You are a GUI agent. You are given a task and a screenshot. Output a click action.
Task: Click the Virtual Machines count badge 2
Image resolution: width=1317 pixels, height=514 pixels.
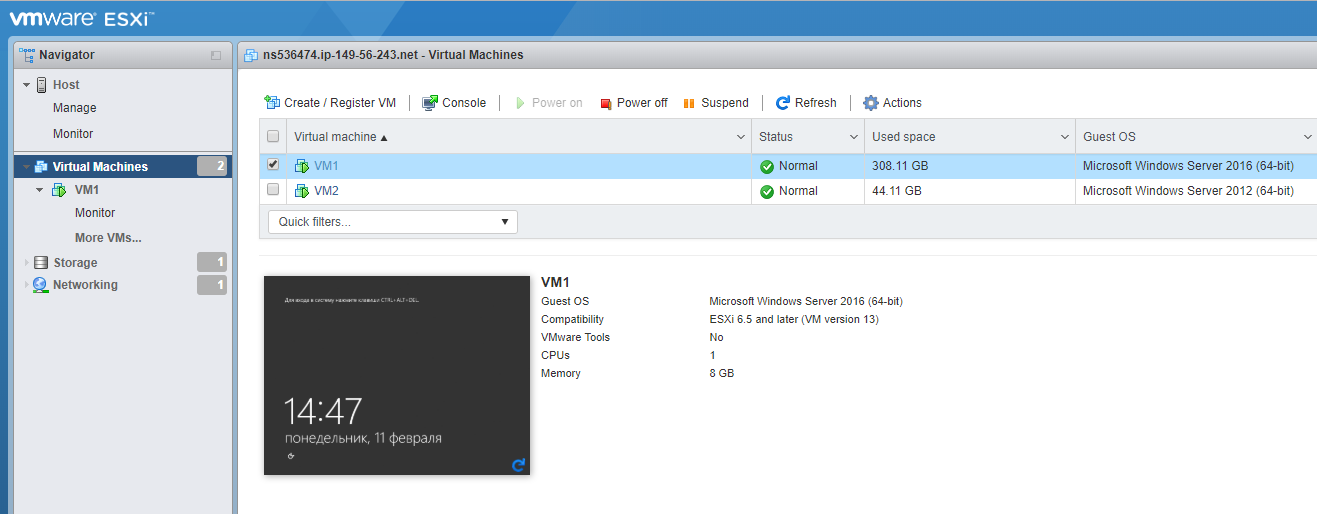212,167
